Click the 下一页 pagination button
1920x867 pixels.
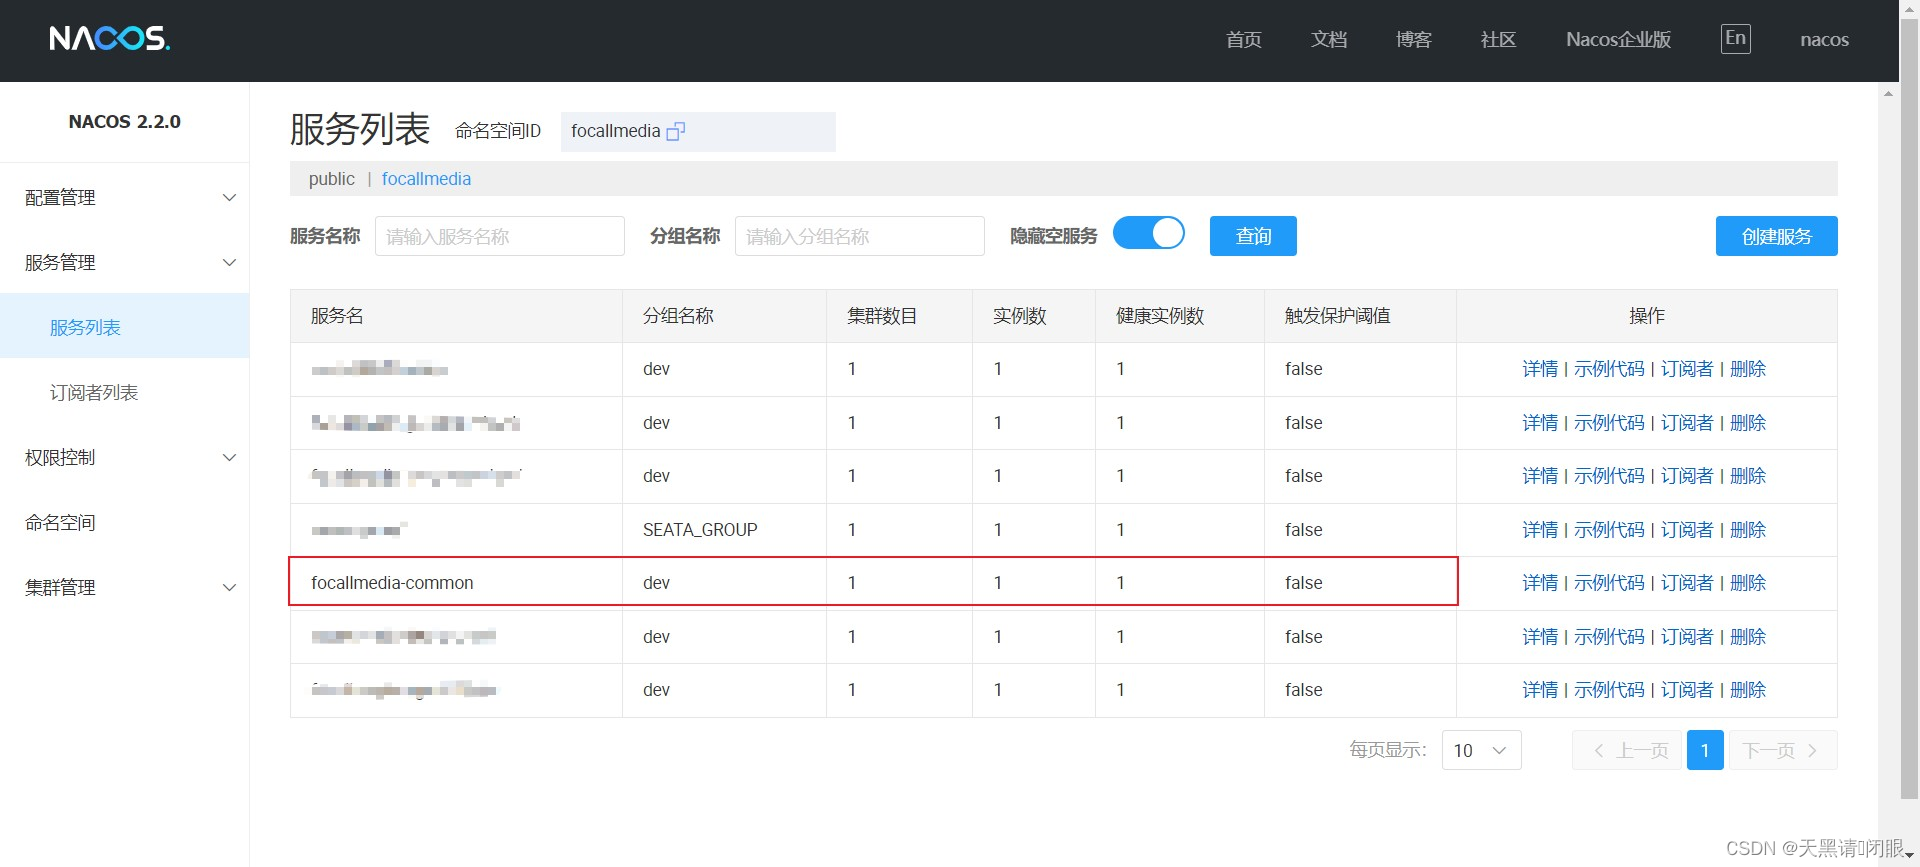[x=1782, y=750]
